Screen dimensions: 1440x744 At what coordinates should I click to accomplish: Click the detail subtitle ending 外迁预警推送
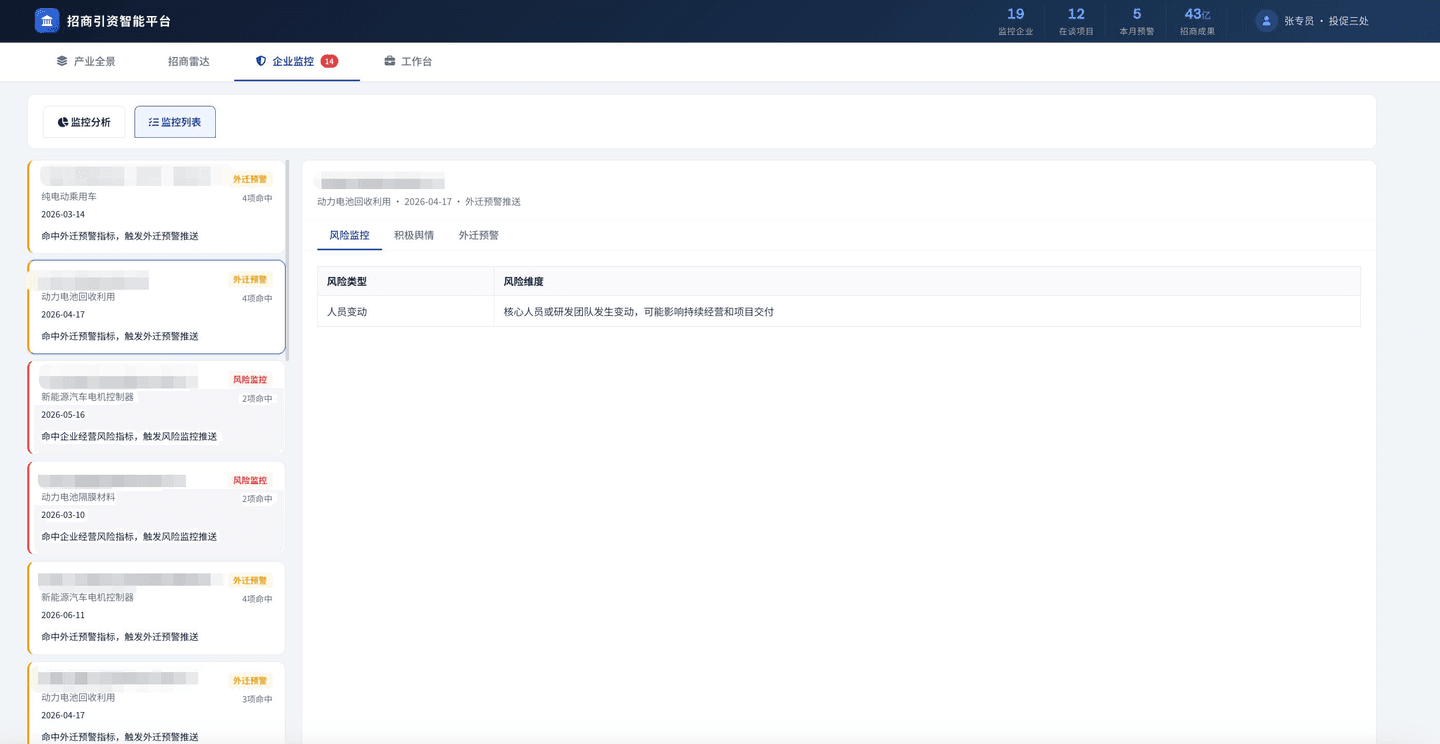[419, 202]
